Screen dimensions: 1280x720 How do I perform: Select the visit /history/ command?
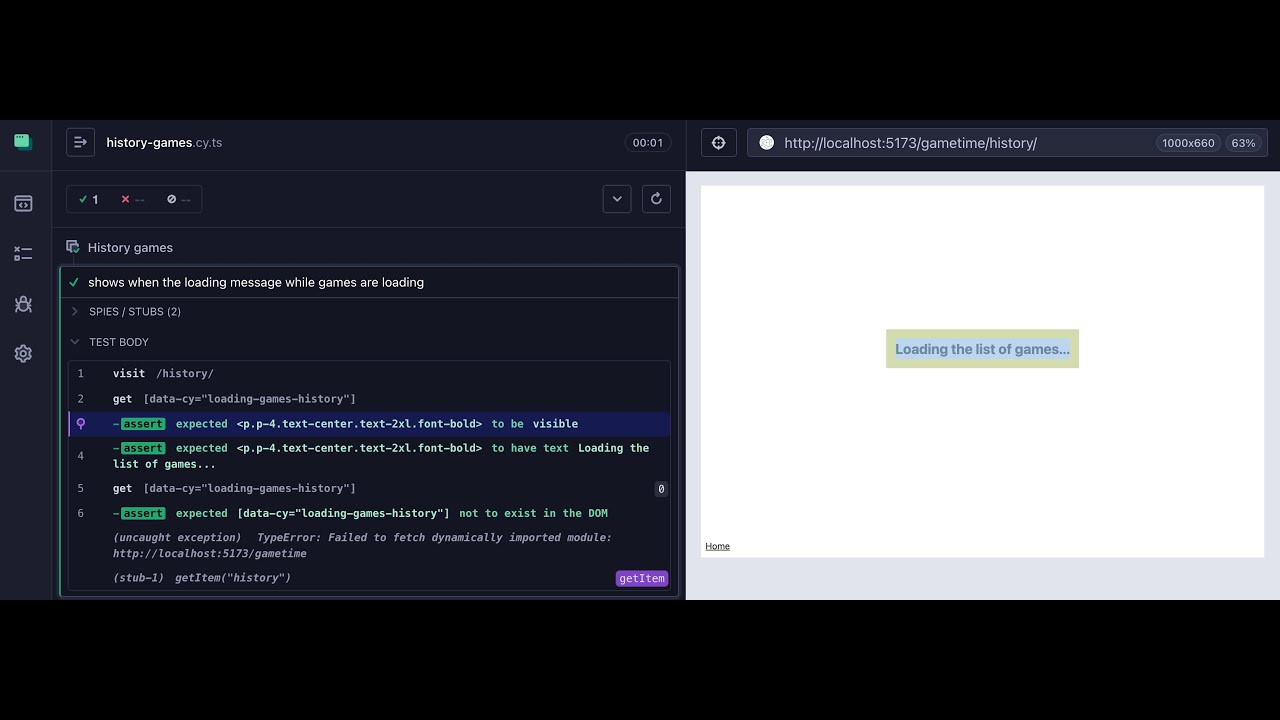pyautogui.click(x=369, y=374)
